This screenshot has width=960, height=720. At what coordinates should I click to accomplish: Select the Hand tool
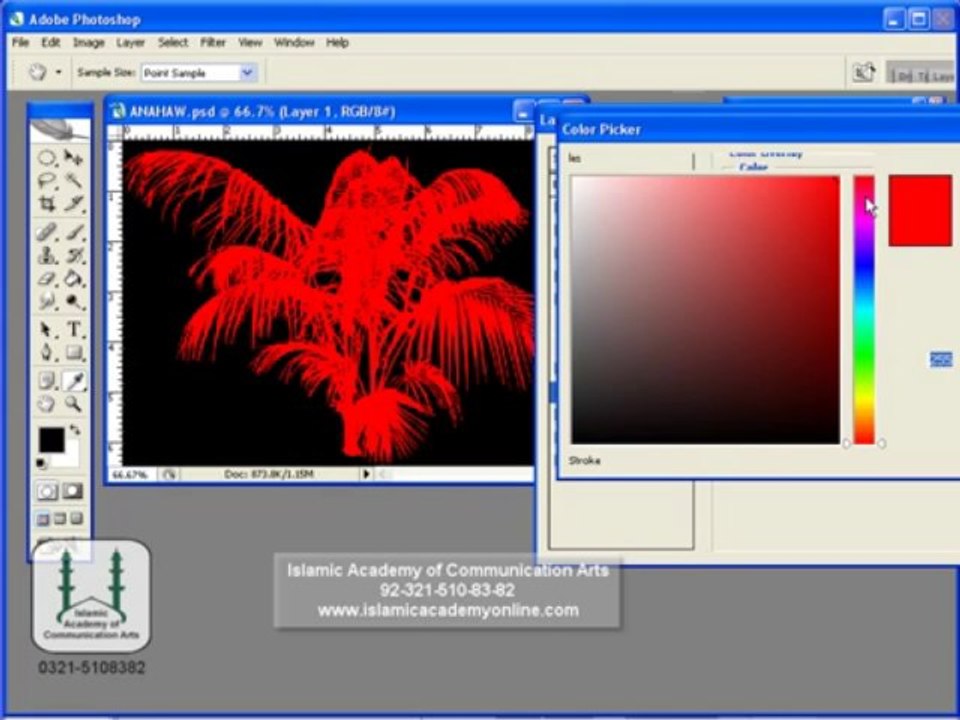pos(47,403)
